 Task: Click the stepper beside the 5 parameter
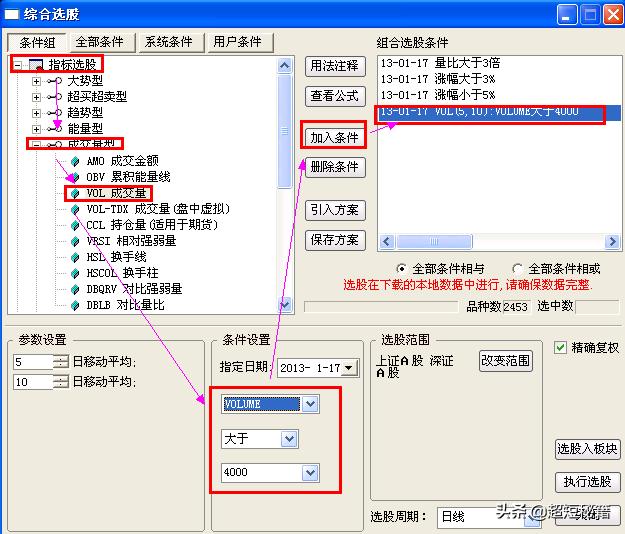pyautogui.click(x=61, y=362)
